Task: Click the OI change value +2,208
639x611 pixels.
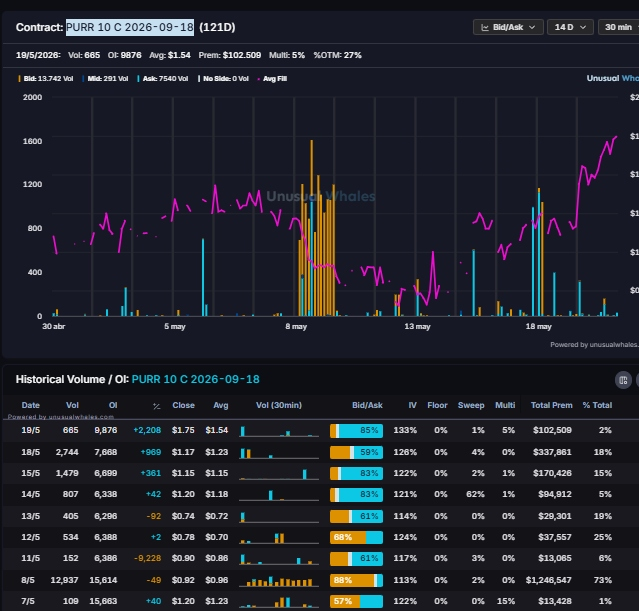Action: [x=147, y=430]
